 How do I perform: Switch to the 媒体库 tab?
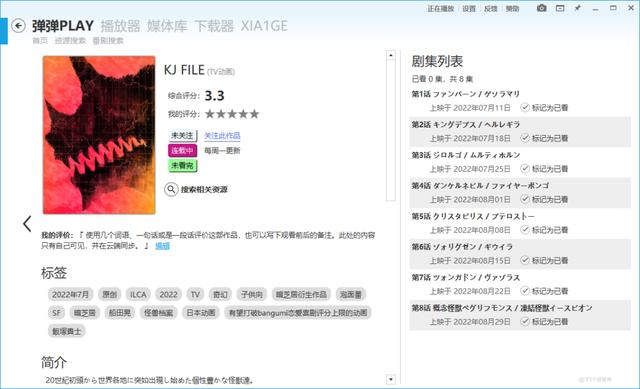pos(167,26)
